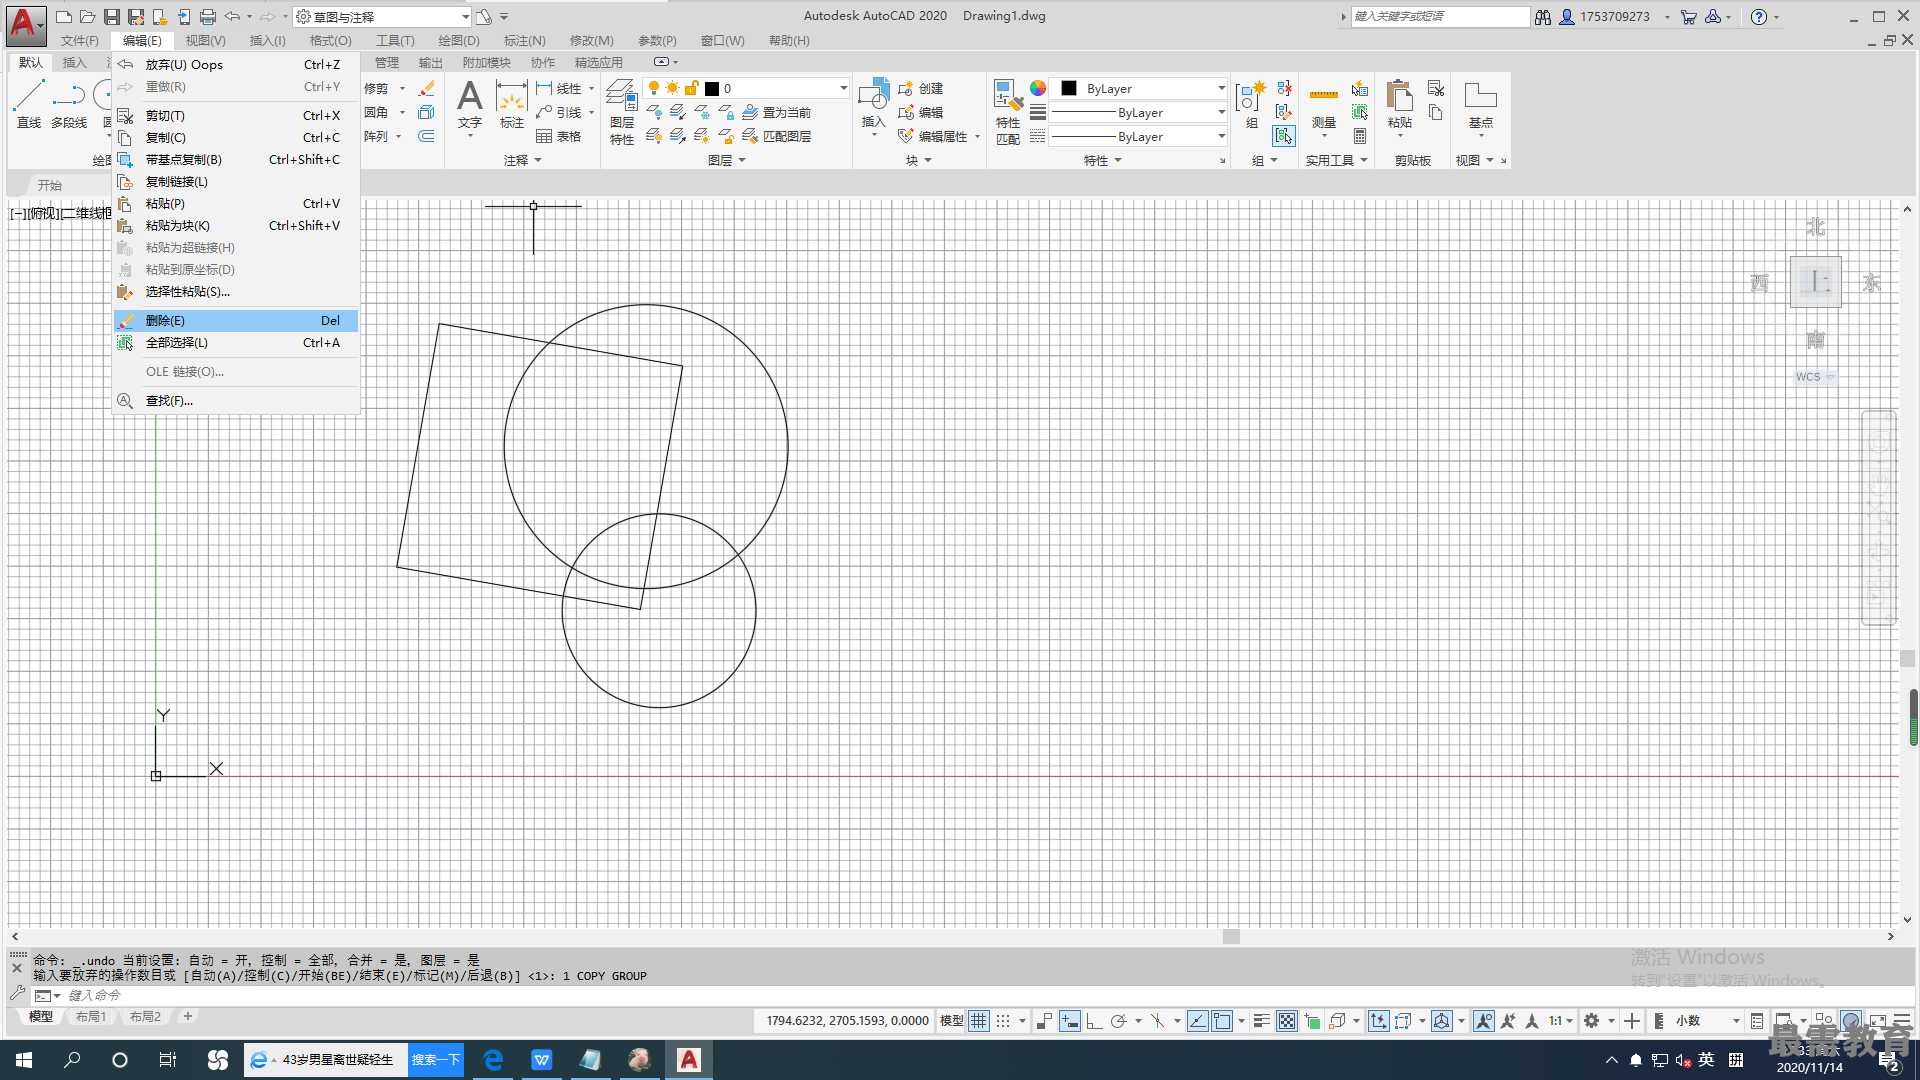Open the AutoCAD application menu logo

(x=26, y=26)
